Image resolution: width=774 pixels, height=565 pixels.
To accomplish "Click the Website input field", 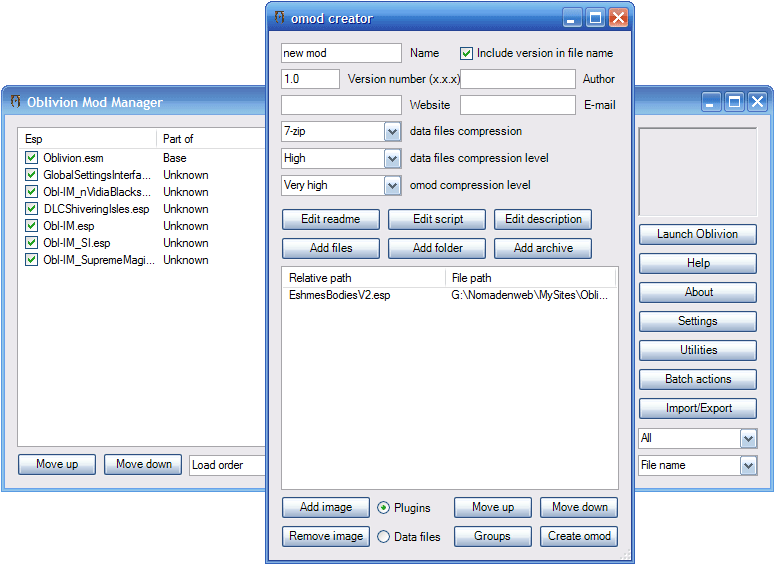I will [x=341, y=105].
